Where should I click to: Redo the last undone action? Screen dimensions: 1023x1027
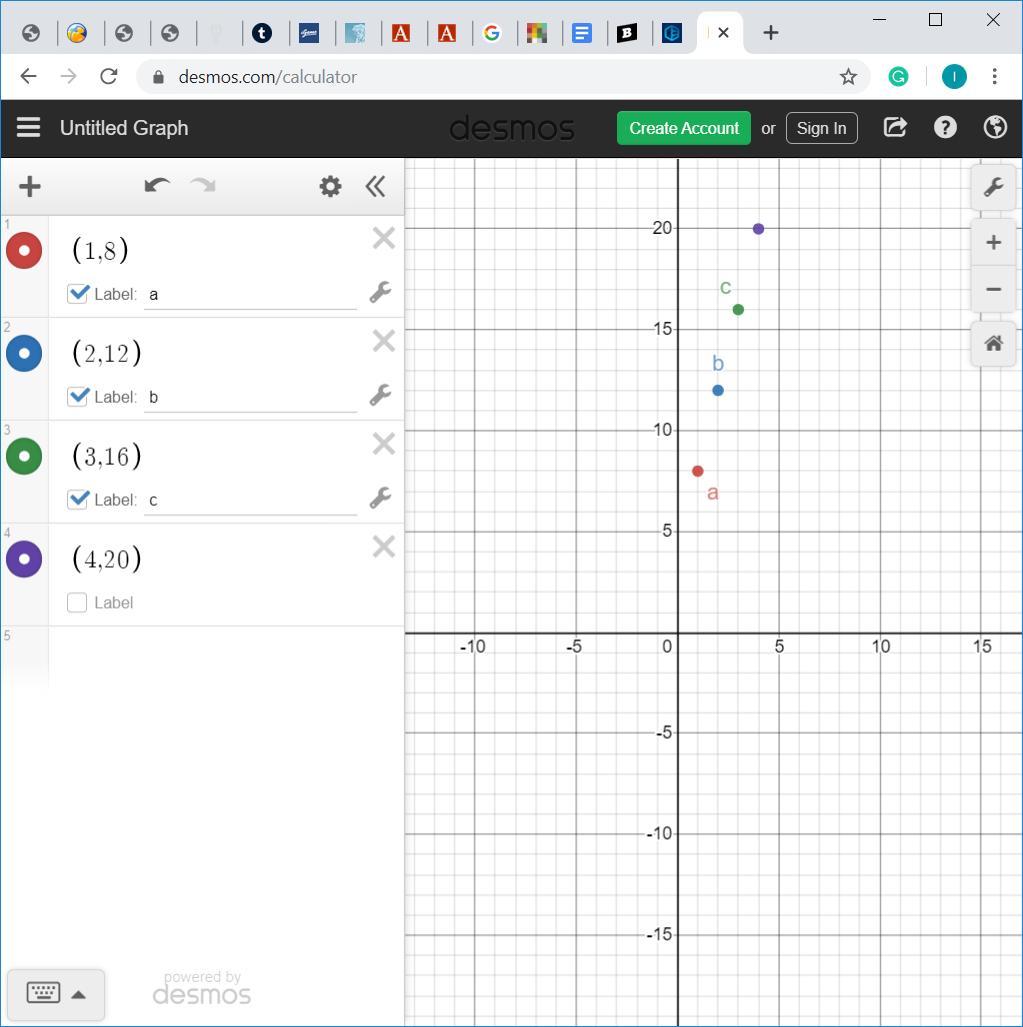pos(204,187)
